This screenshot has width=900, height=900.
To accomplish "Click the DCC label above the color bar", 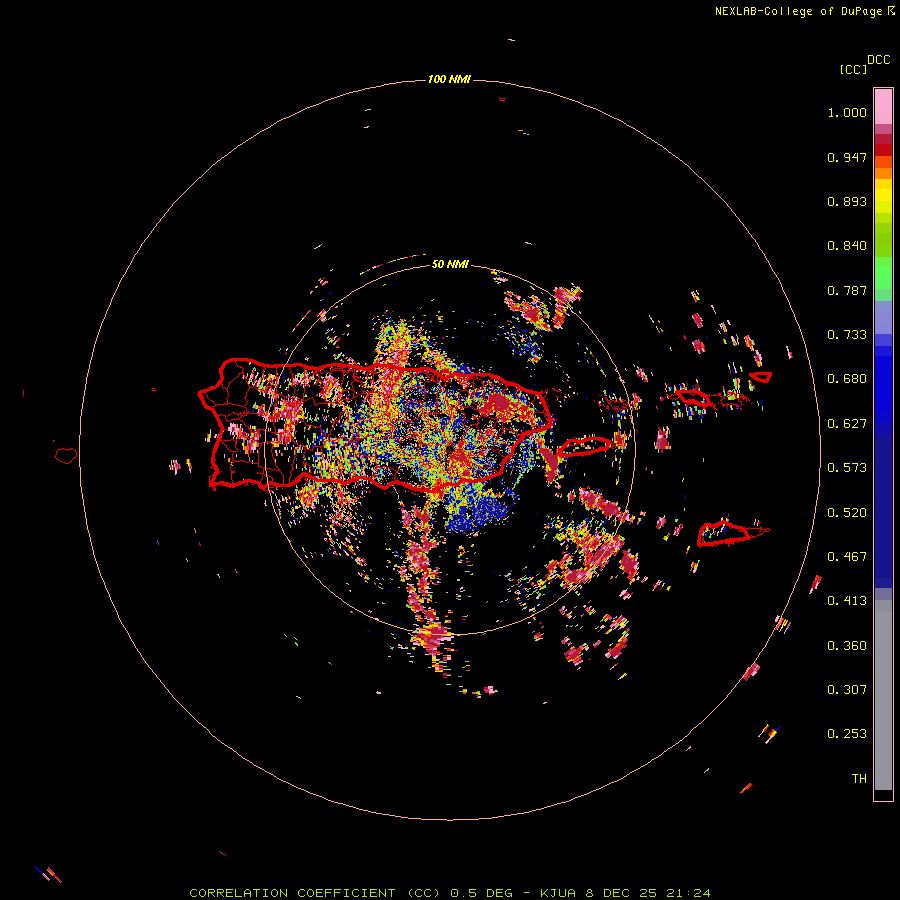I will click(879, 60).
